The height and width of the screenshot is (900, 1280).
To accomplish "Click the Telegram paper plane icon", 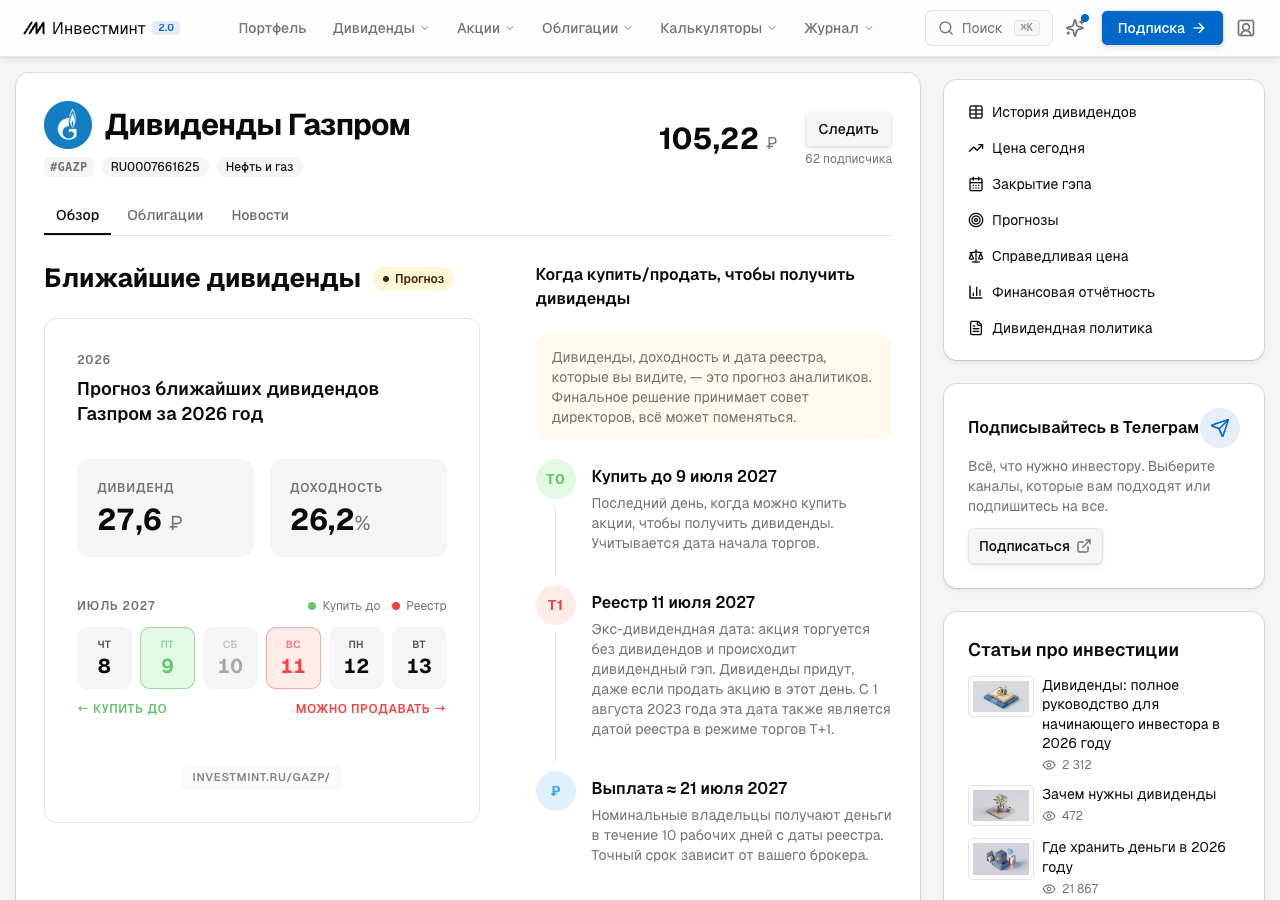I will coord(1220,428).
